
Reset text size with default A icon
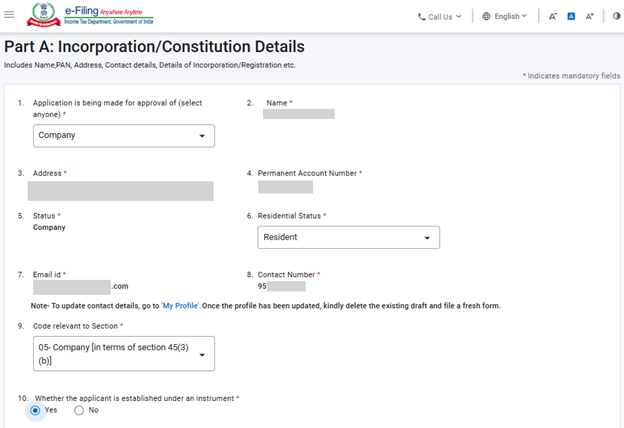click(571, 16)
